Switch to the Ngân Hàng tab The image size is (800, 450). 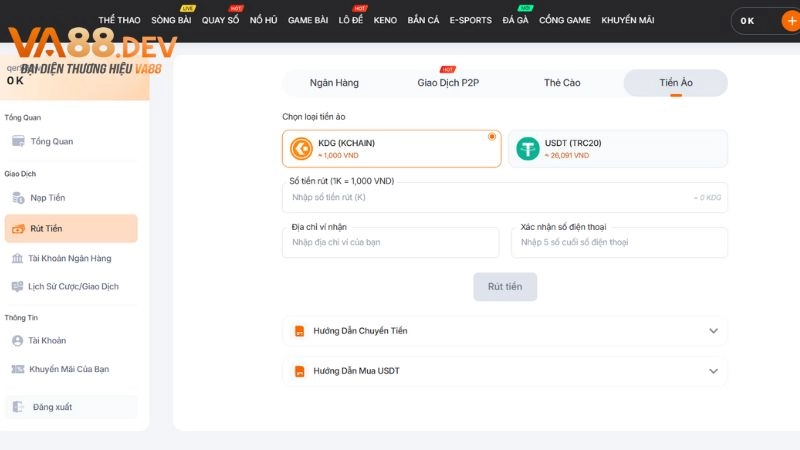(x=334, y=83)
